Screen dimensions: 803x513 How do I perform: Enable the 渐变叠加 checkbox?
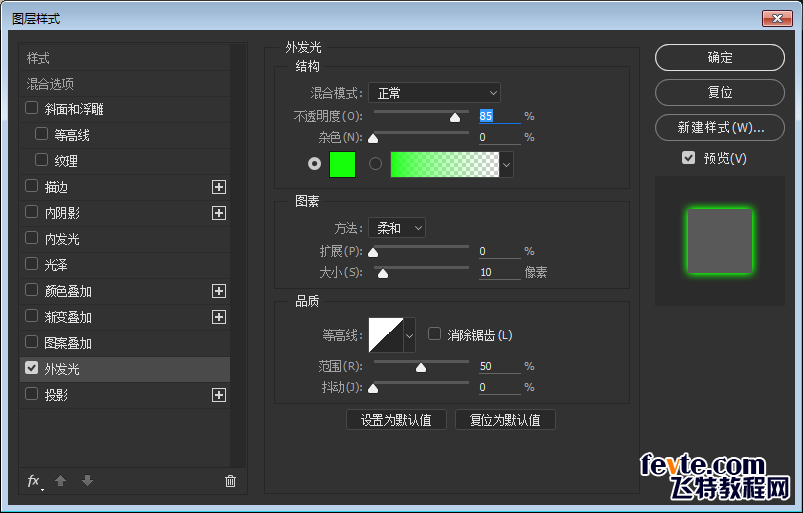click(32, 316)
